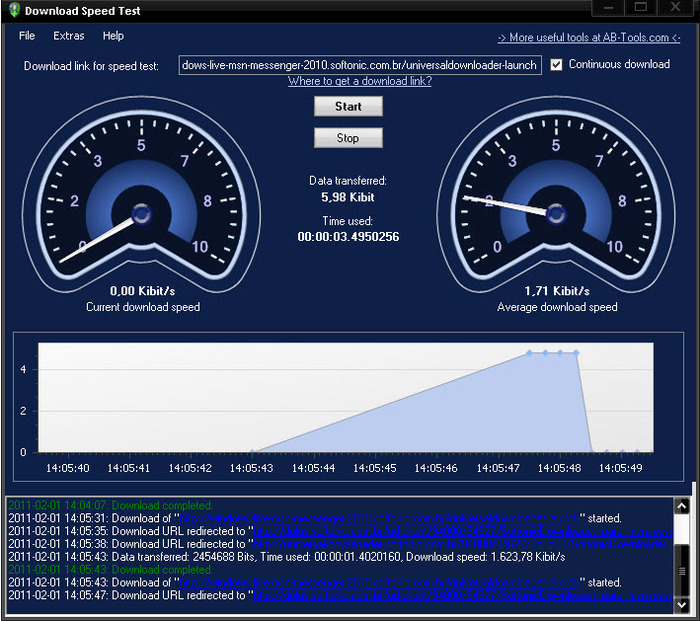Minimize the Download Speed Test window
The height and width of the screenshot is (621, 700).
click(x=608, y=8)
